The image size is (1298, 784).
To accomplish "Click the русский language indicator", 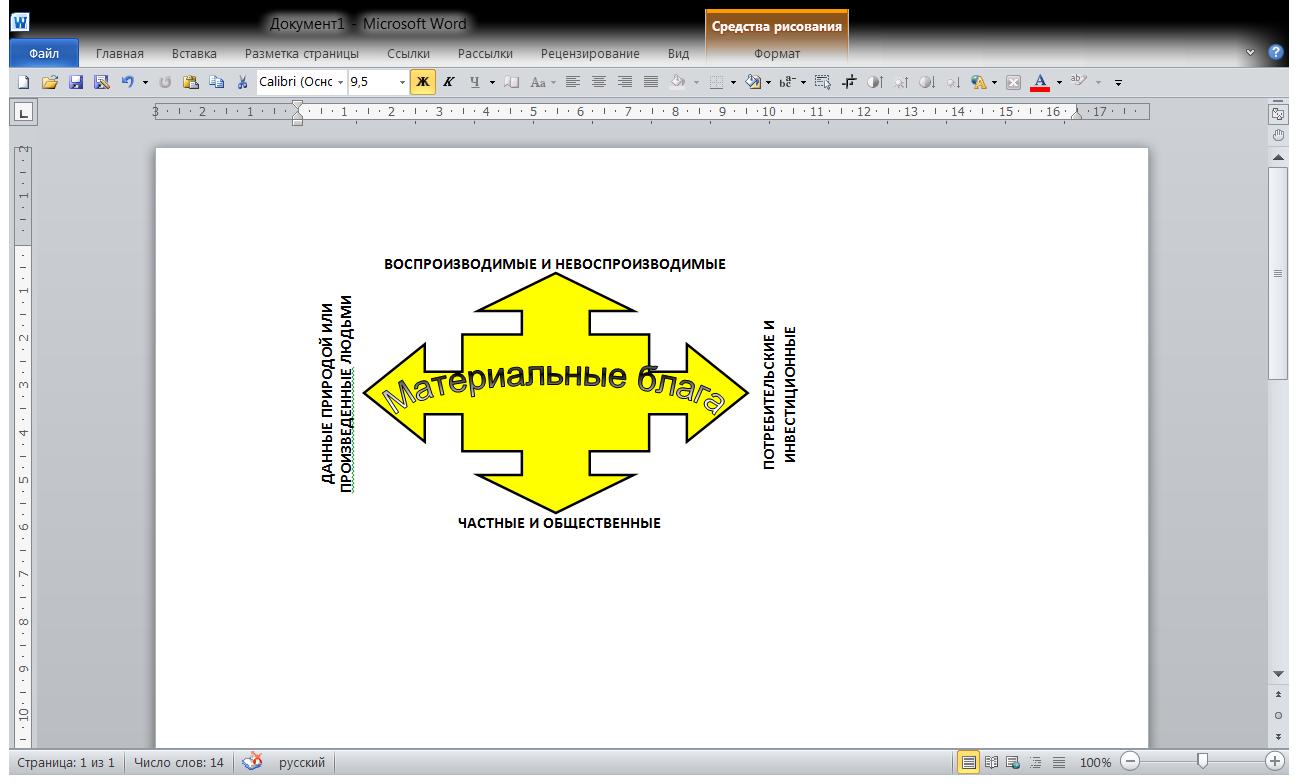I will [302, 763].
